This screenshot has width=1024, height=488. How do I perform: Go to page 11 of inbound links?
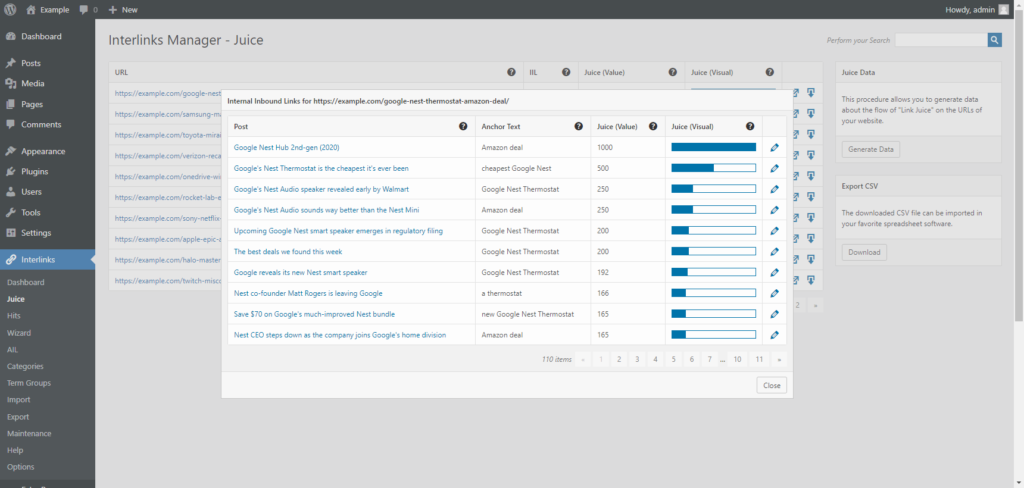759,359
